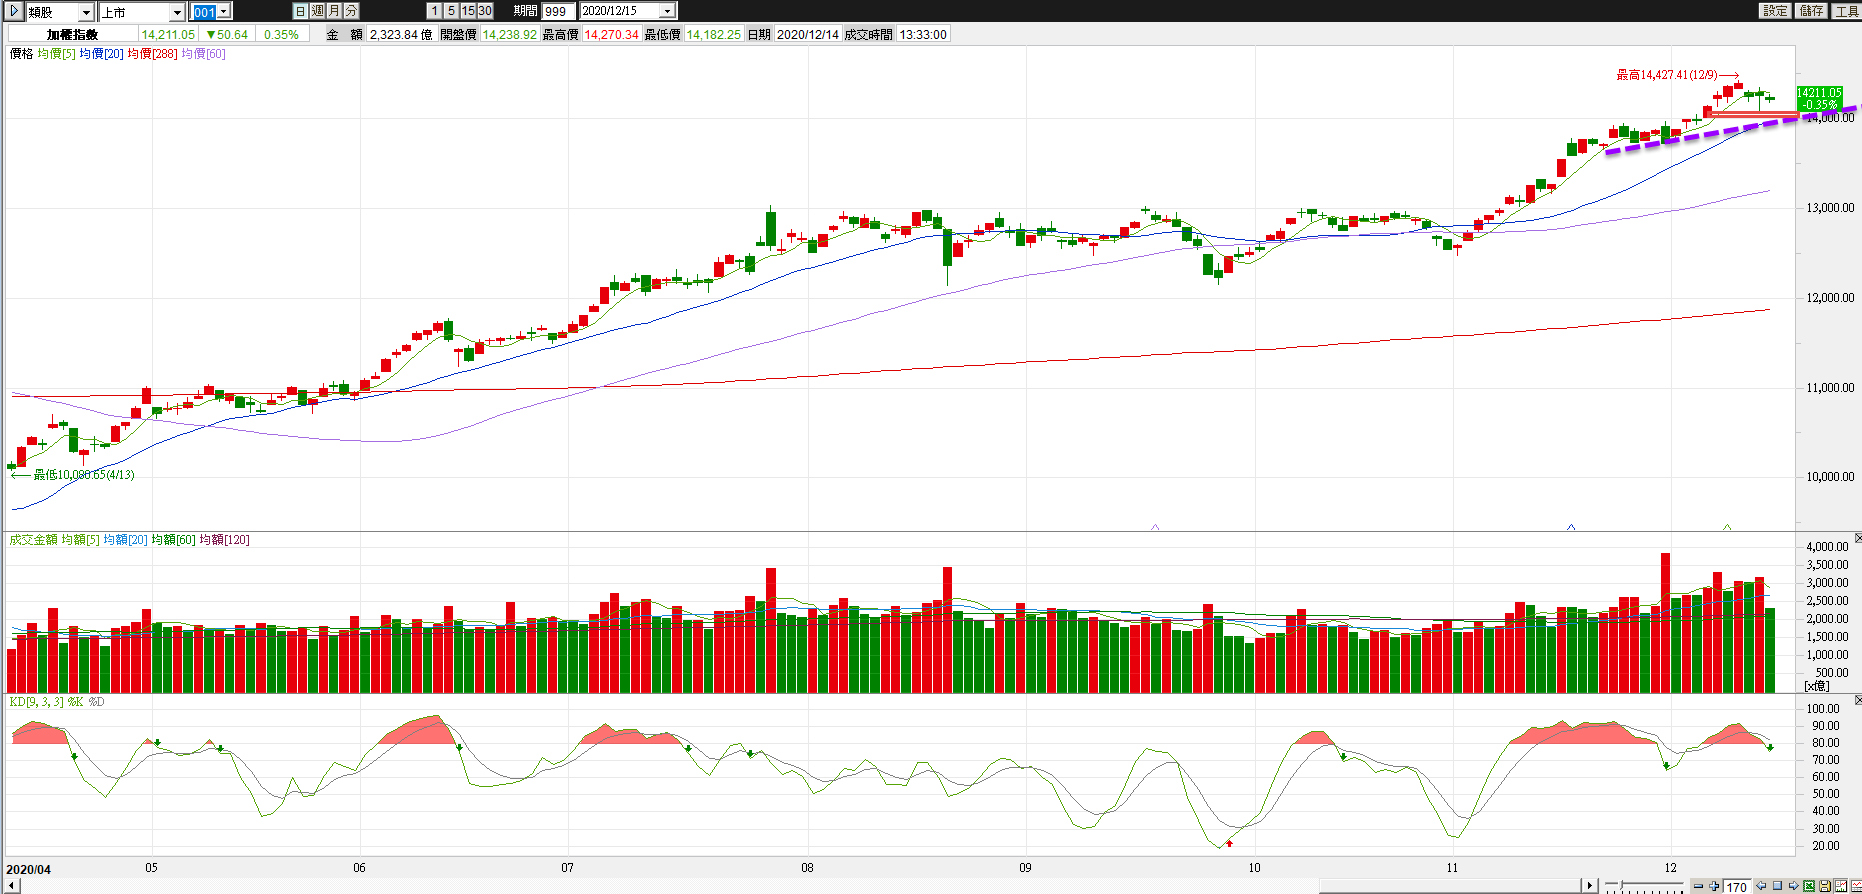Viewport: 1862px width, 894px height.
Task: Open the 設定 settings menu
Action: pos(1775,11)
